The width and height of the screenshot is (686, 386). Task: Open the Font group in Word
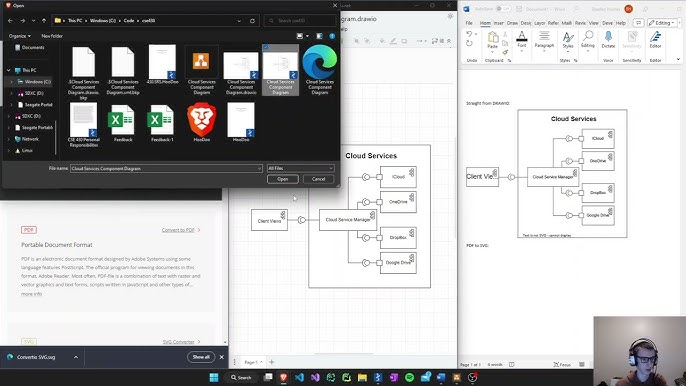522,41
